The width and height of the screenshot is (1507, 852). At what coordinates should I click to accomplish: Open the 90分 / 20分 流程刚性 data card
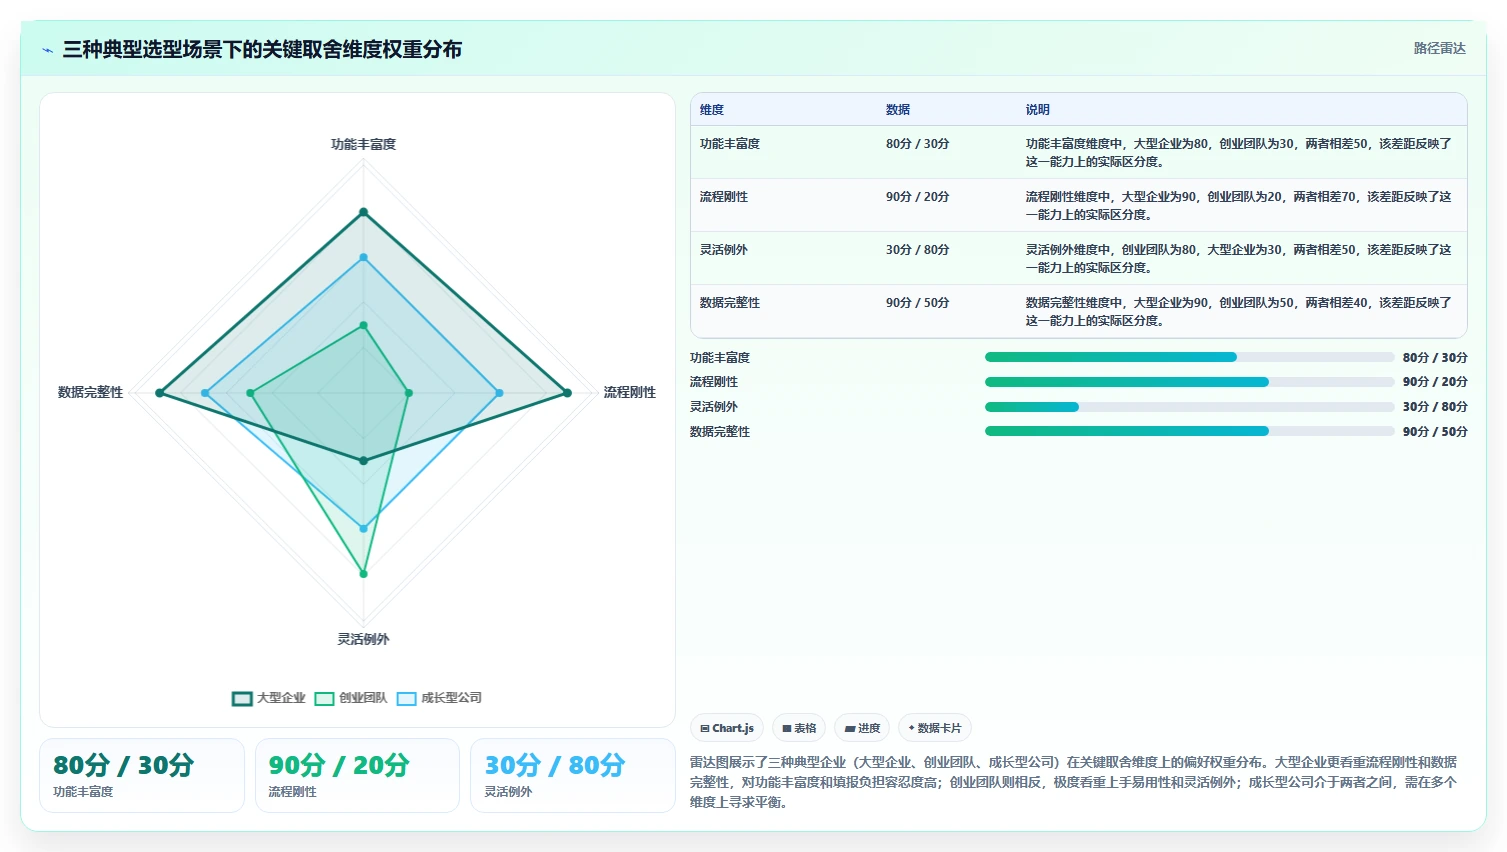357,775
